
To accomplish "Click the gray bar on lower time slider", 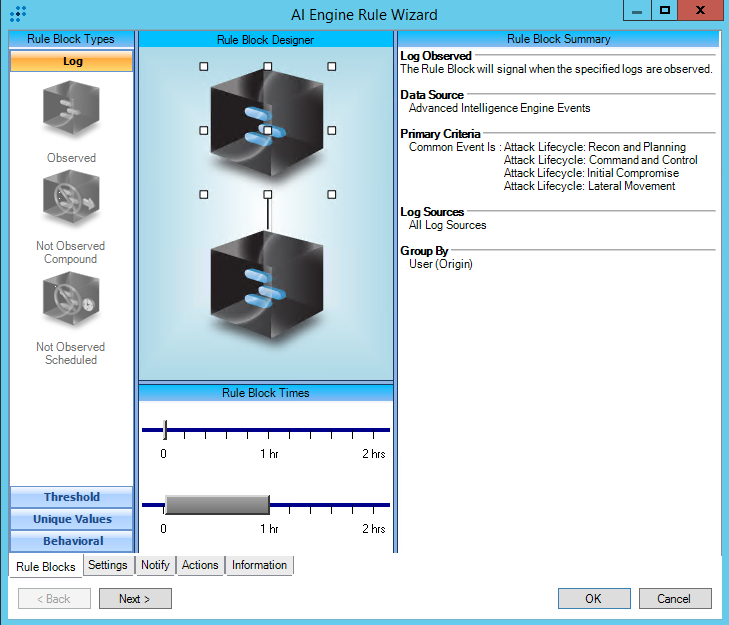I will point(217,504).
